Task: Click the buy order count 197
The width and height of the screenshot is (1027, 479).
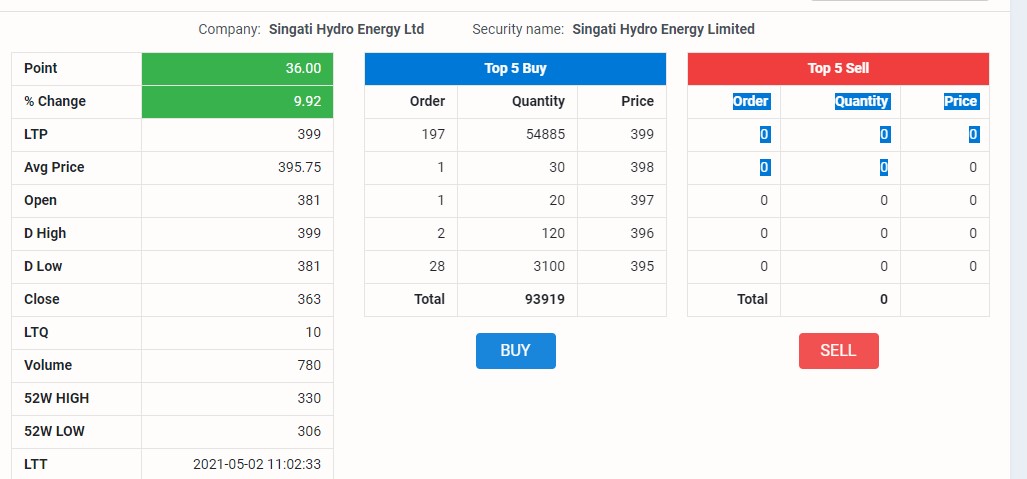Action: [x=434, y=134]
